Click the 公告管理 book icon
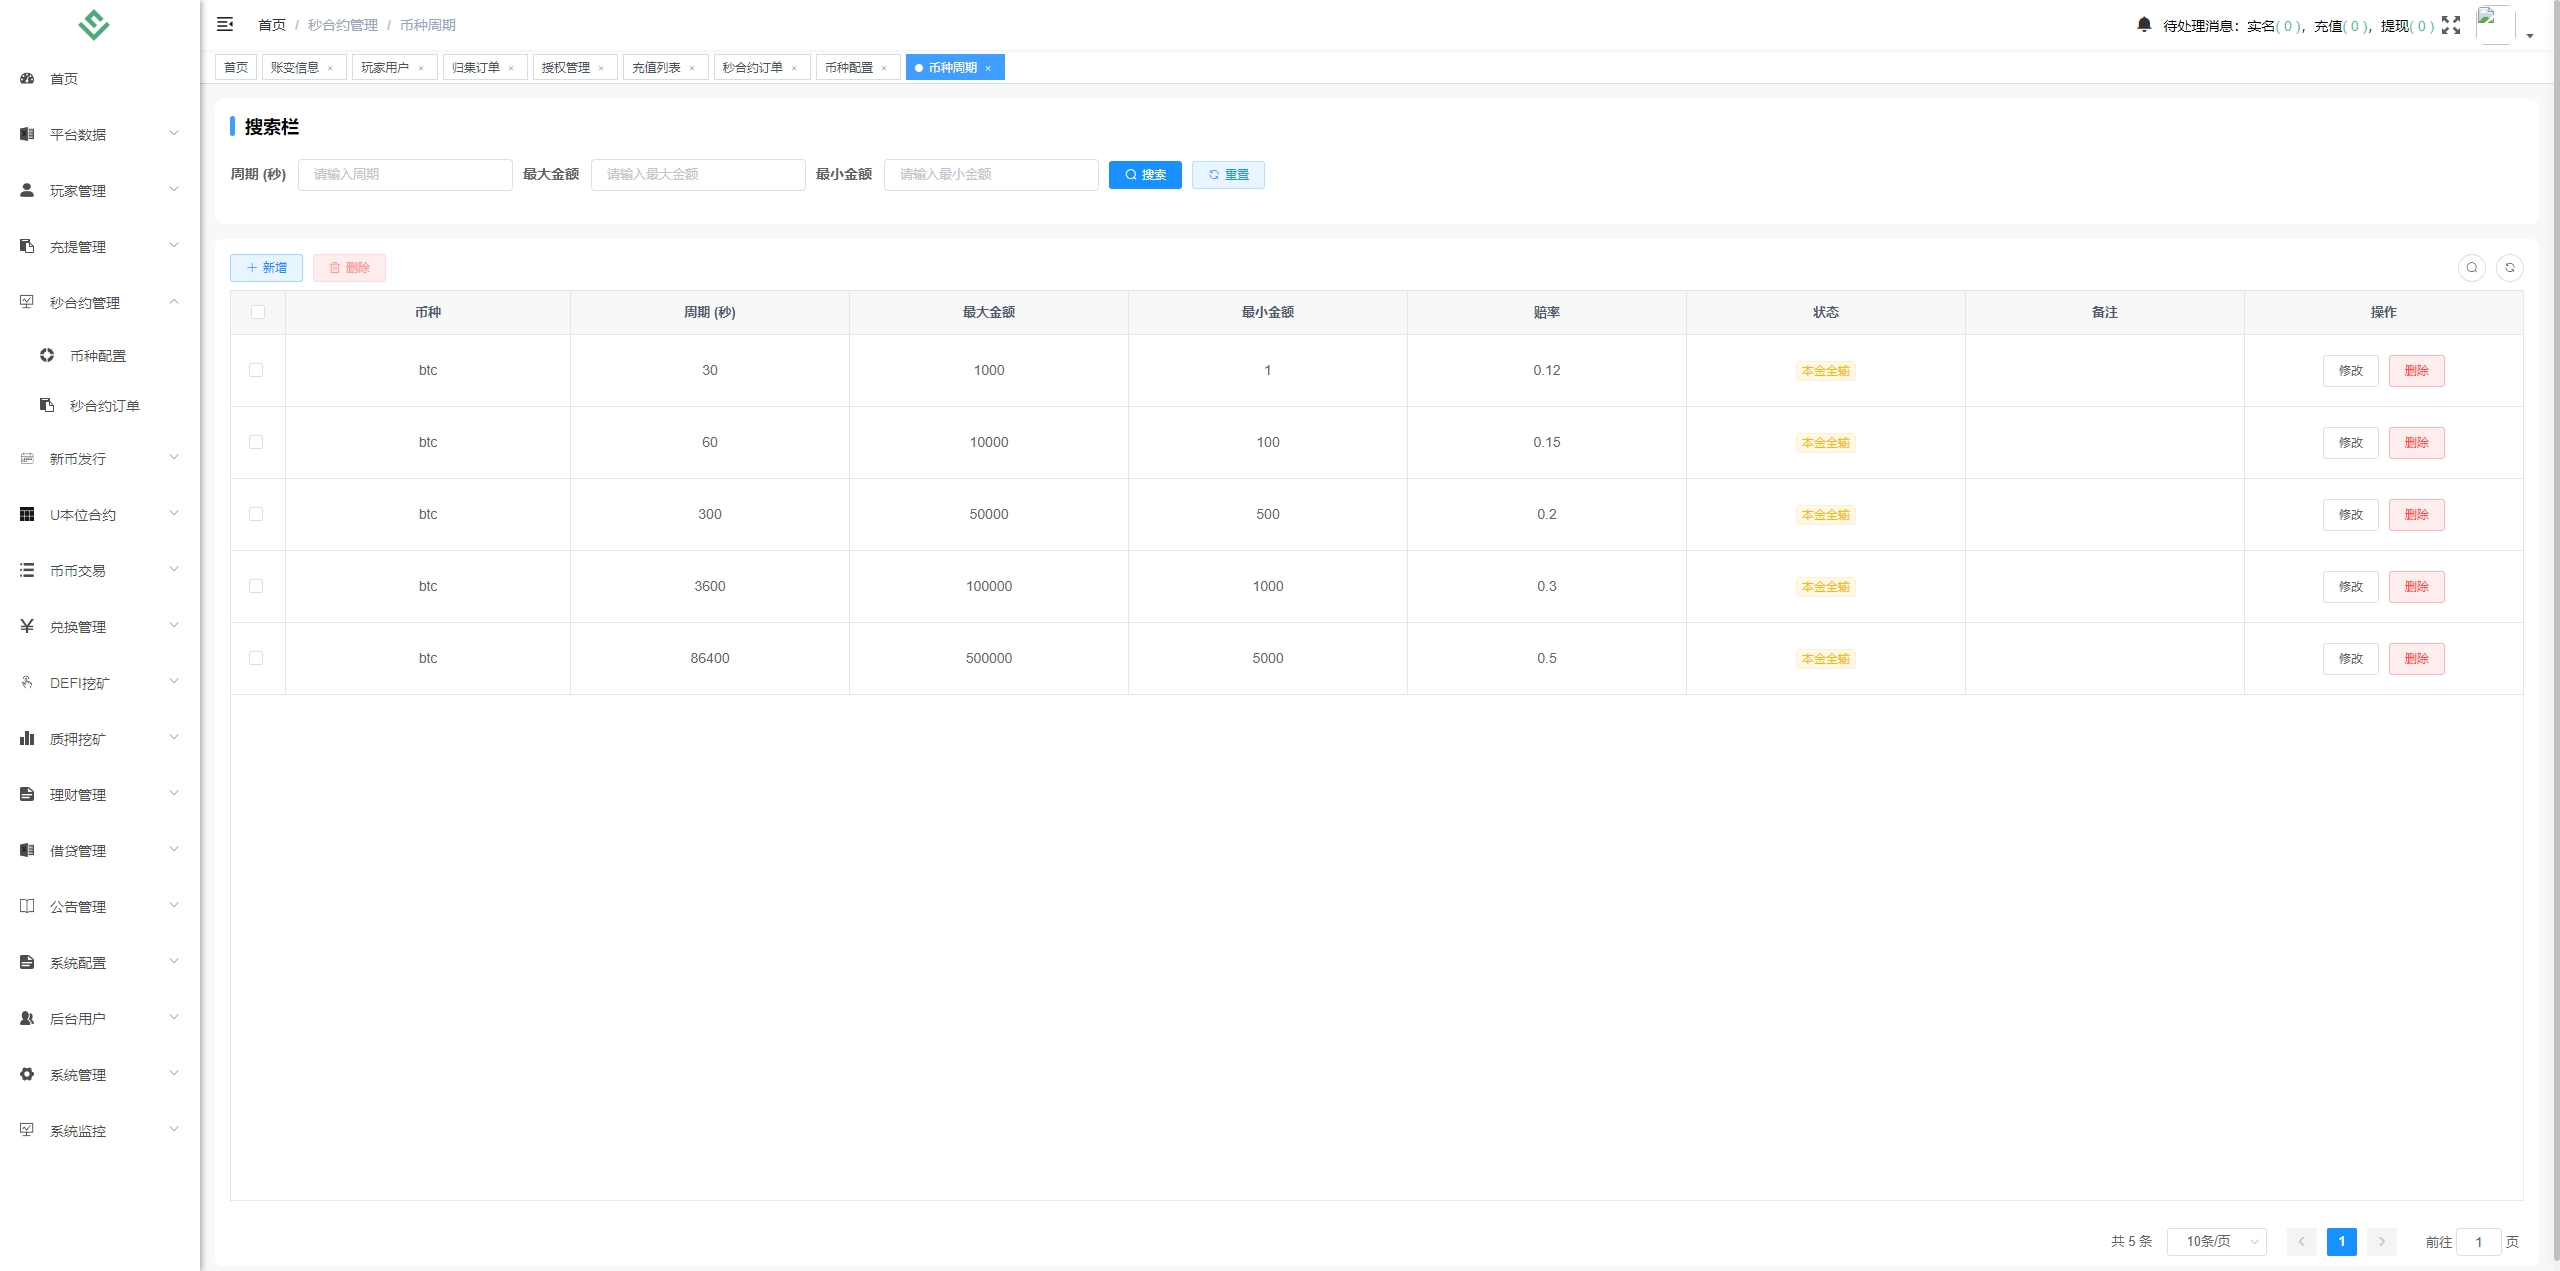Viewport: 2560px width, 1271px height. tap(27, 906)
